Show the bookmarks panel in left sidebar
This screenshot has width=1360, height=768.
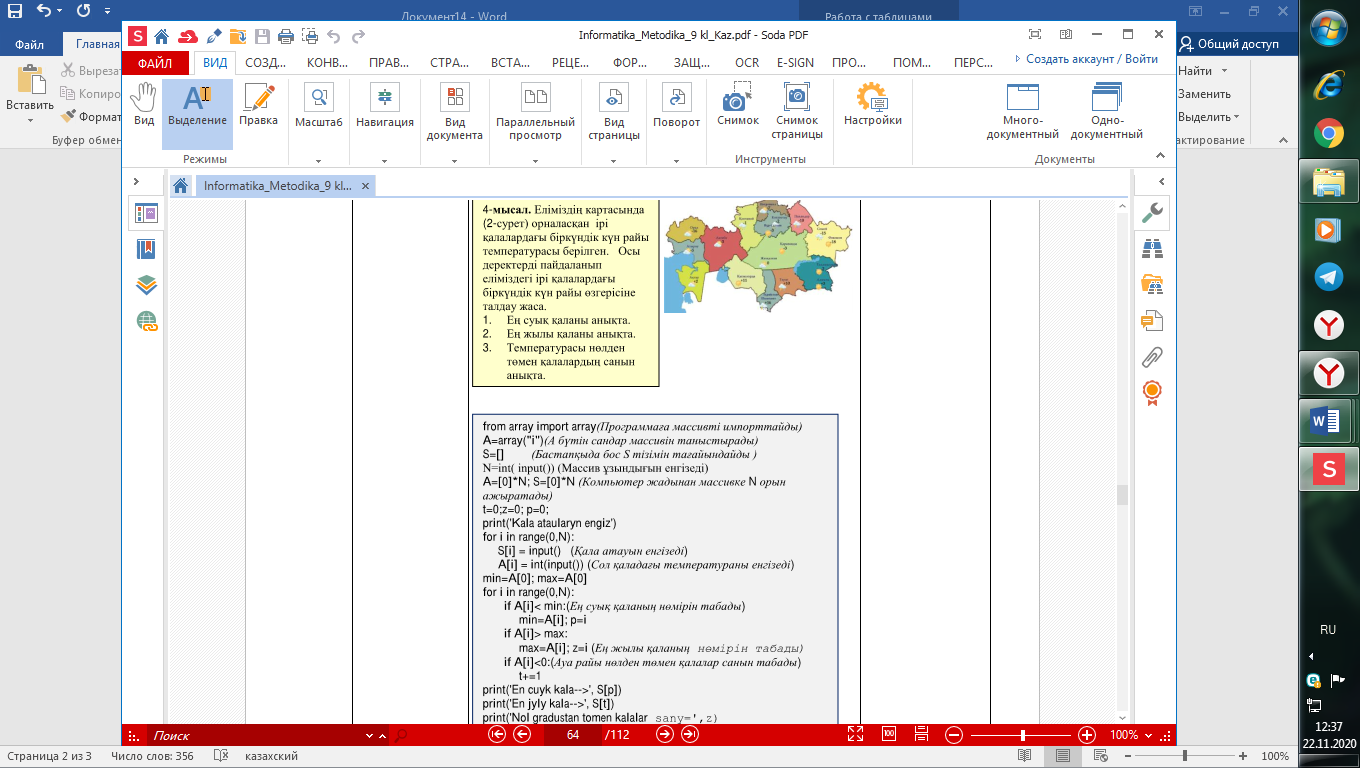coord(147,249)
